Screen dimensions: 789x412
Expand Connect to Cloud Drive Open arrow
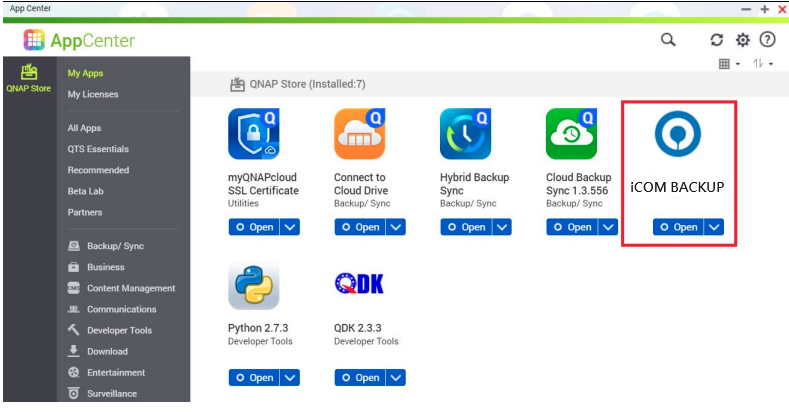coord(396,227)
